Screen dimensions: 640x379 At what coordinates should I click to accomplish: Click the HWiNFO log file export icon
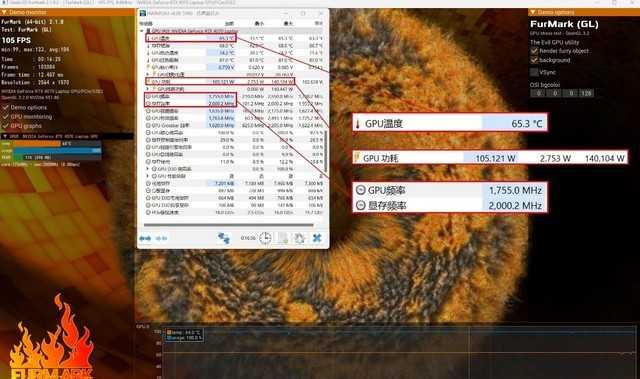pos(283,238)
